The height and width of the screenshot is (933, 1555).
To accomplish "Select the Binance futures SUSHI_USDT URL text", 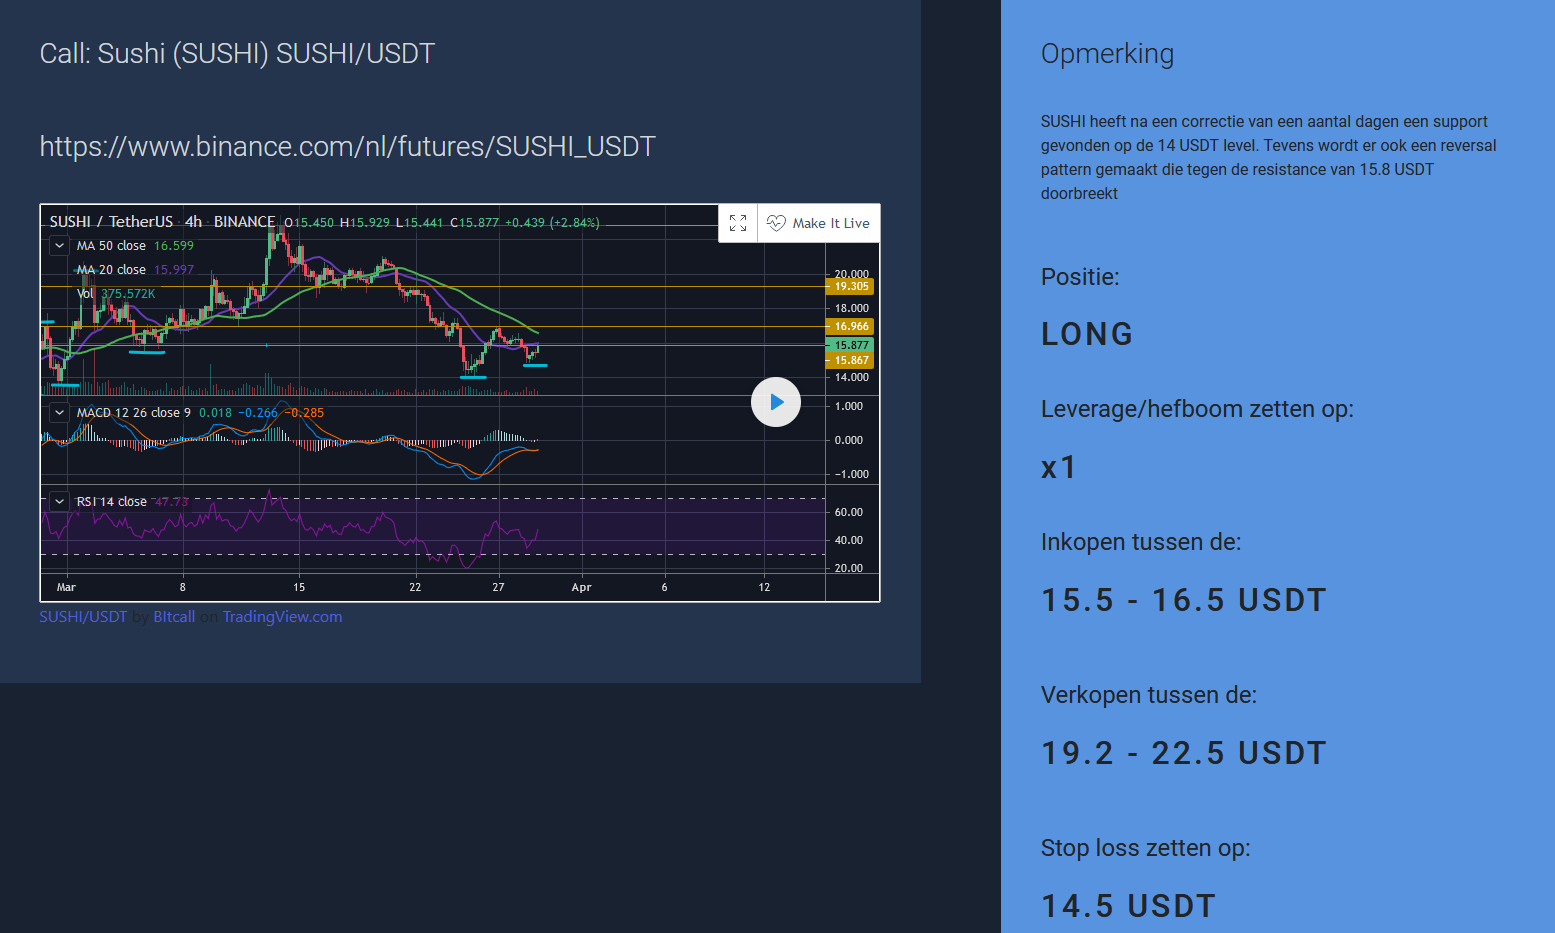I will (347, 147).
